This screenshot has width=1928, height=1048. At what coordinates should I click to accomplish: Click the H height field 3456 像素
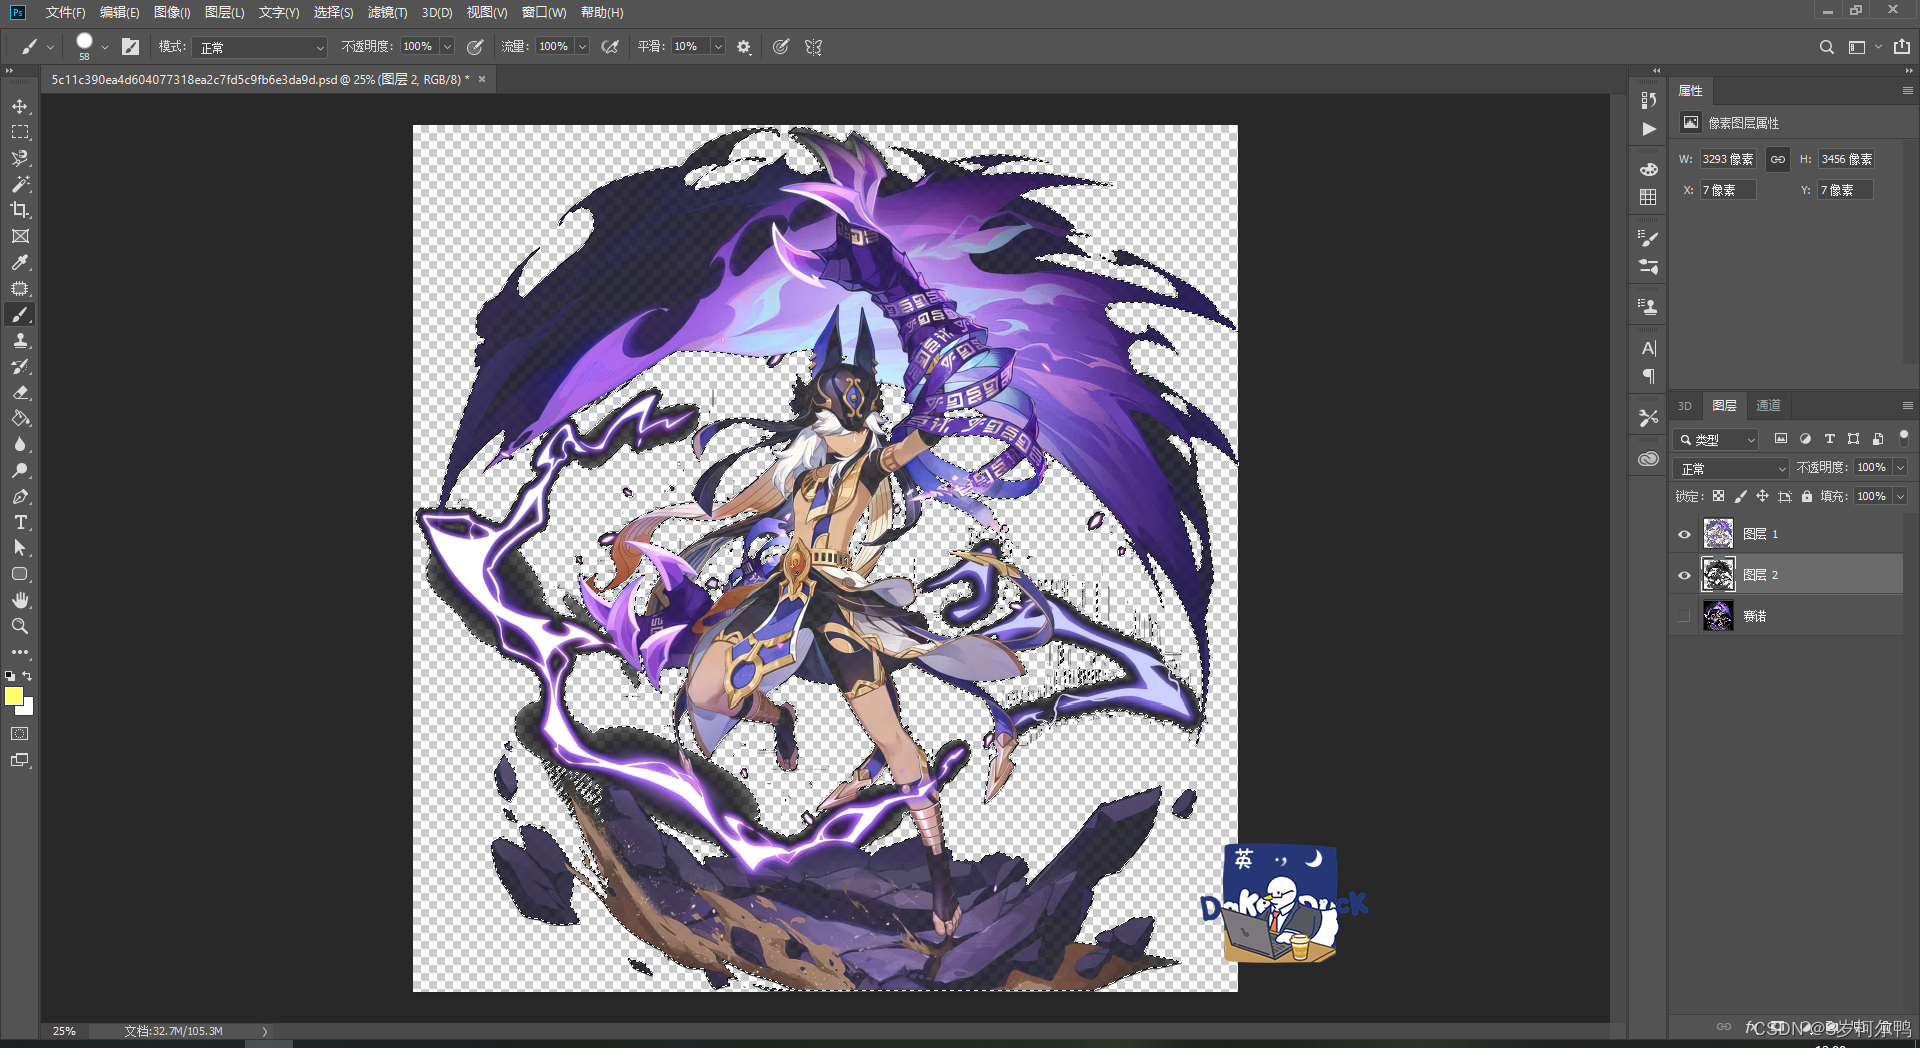1846,160
